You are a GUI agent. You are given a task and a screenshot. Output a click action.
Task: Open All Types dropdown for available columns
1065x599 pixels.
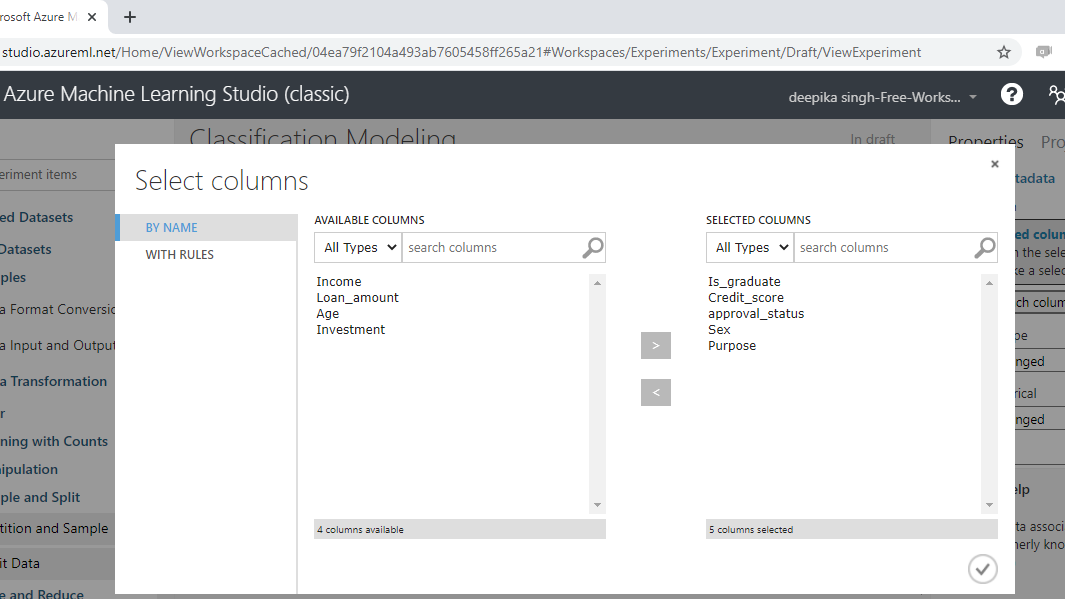358,248
